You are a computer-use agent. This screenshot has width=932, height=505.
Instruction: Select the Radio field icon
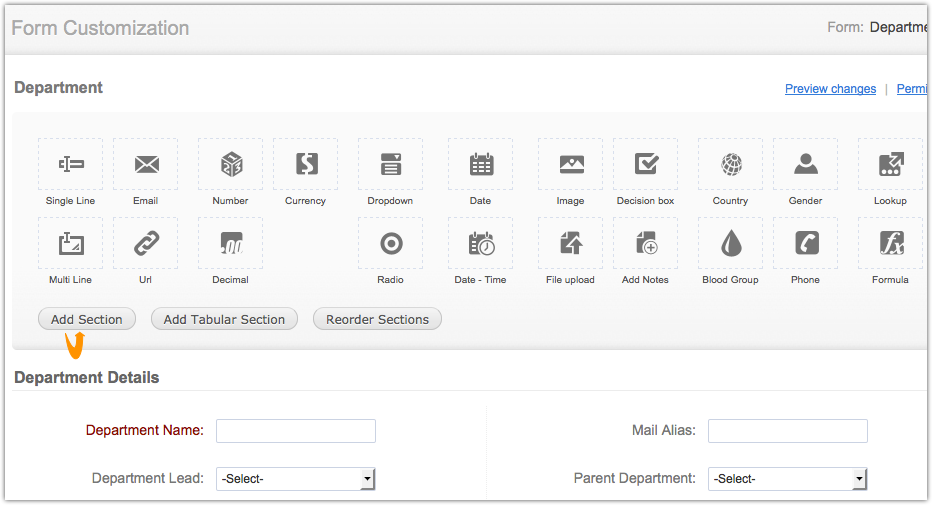coord(390,243)
